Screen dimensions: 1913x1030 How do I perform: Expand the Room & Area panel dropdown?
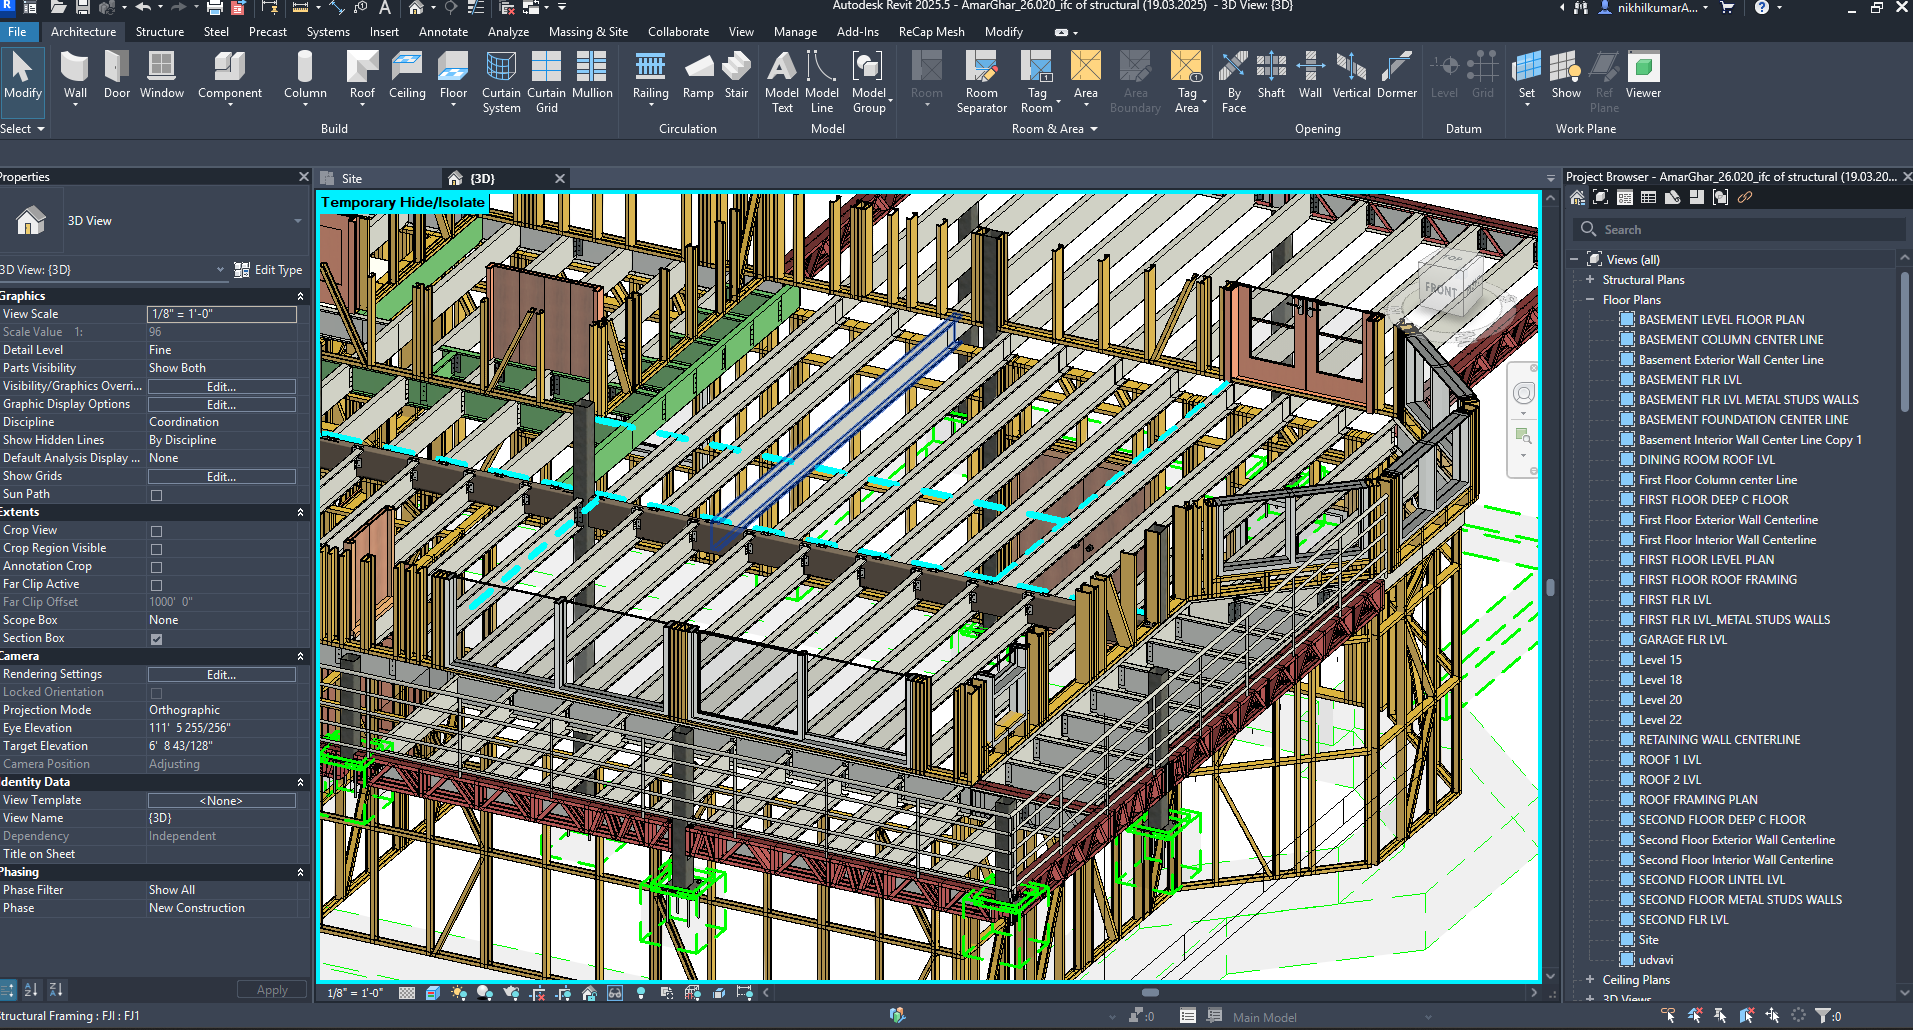click(x=1054, y=129)
